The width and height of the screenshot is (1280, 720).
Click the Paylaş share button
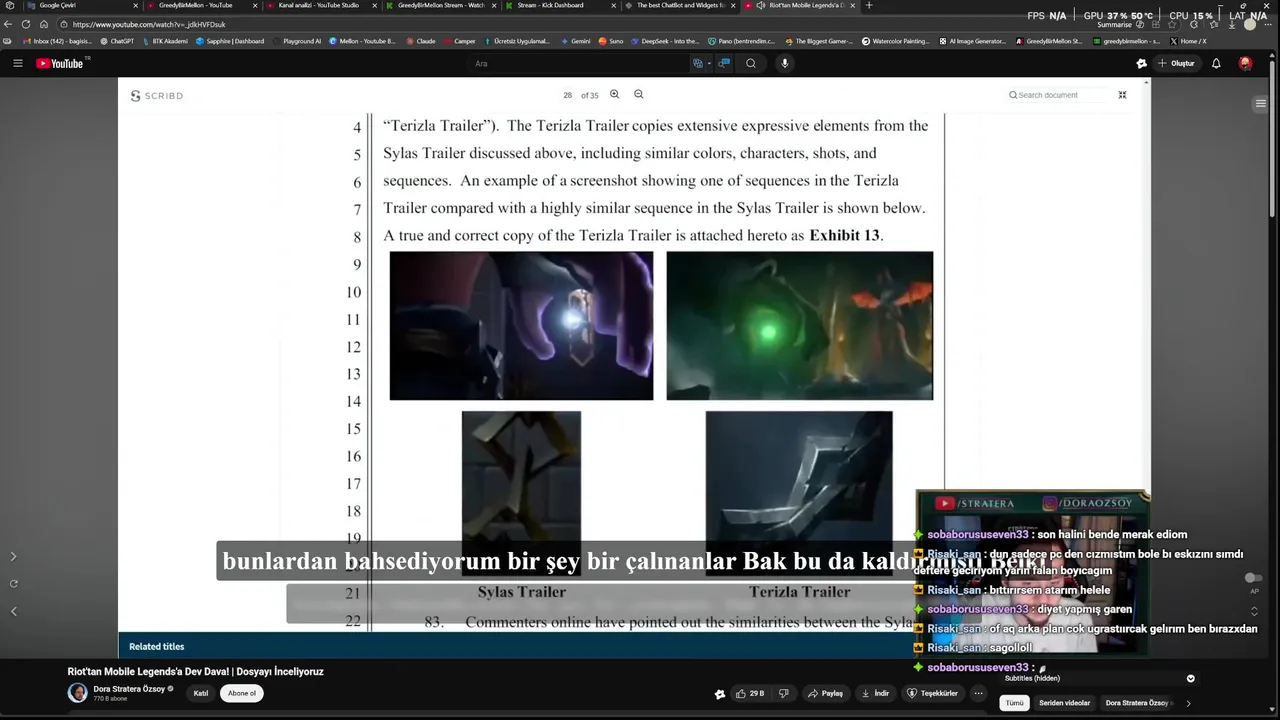826,693
